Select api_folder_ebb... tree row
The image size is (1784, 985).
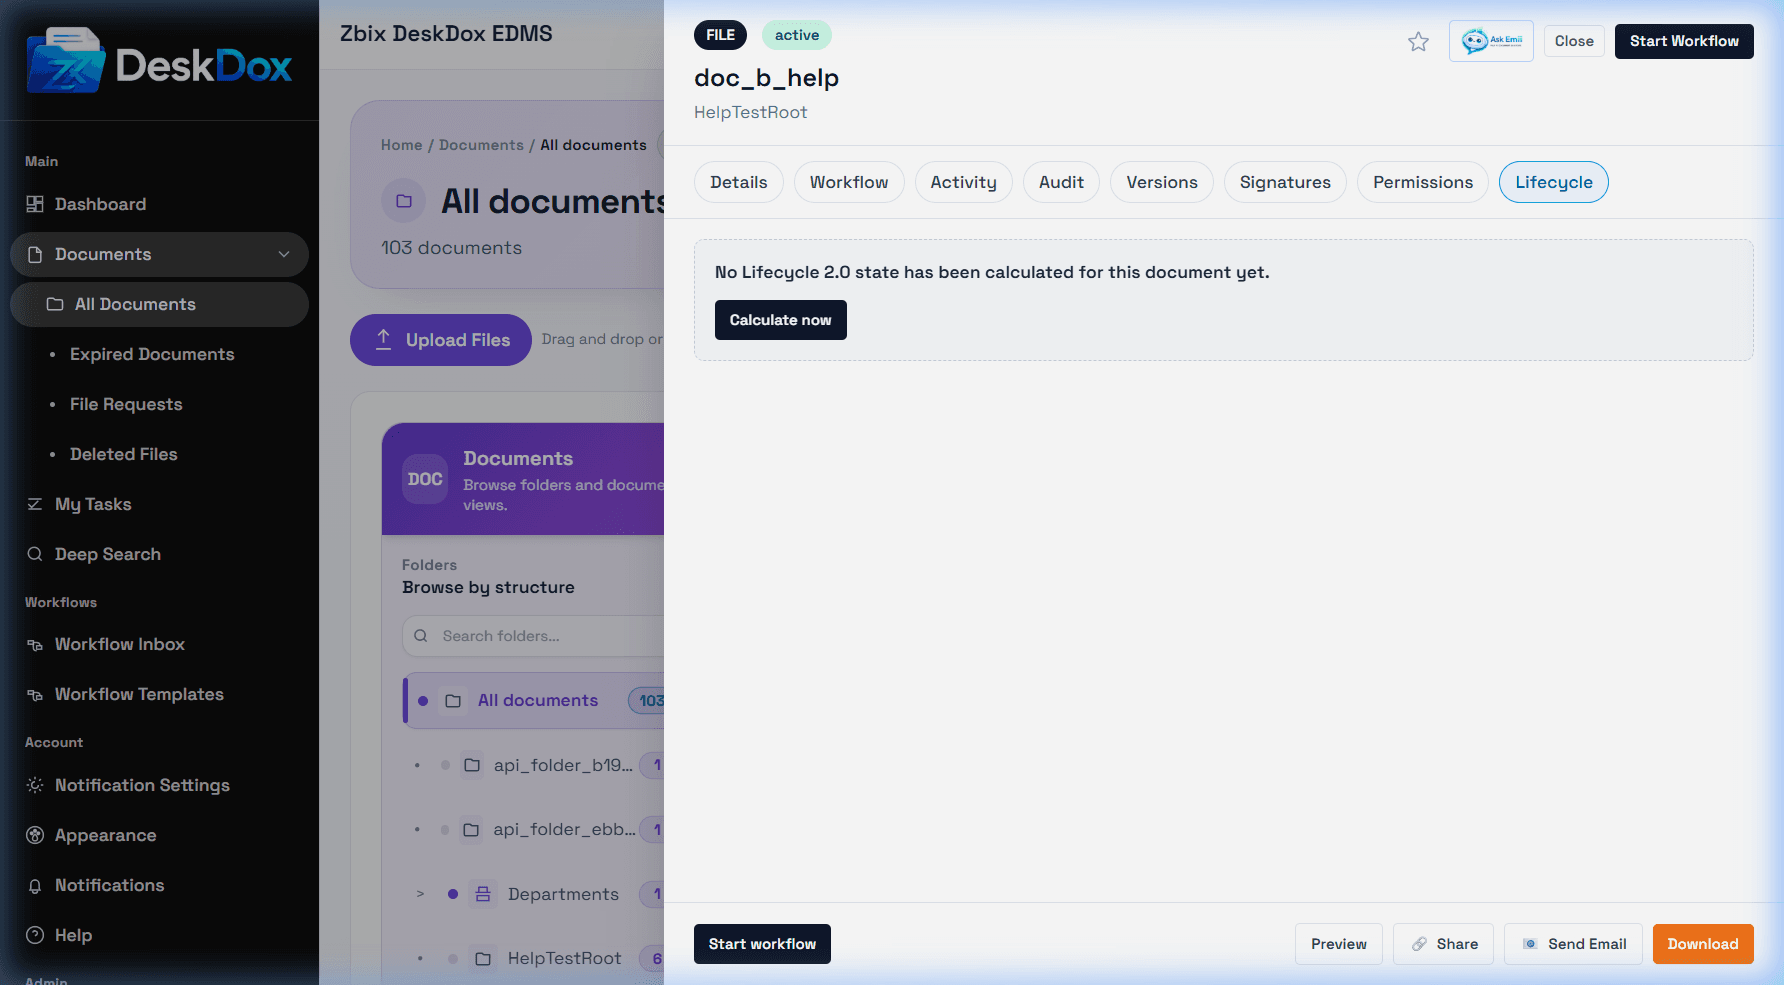point(534,829)
